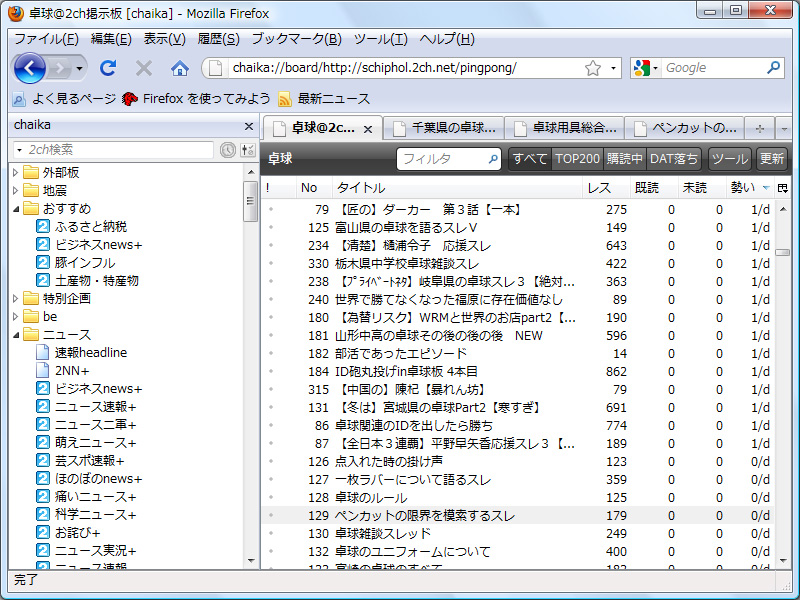Open 最新ニュース feed bookmark
Viewport: 800px width, 600px height.
(x=324, y=98)
